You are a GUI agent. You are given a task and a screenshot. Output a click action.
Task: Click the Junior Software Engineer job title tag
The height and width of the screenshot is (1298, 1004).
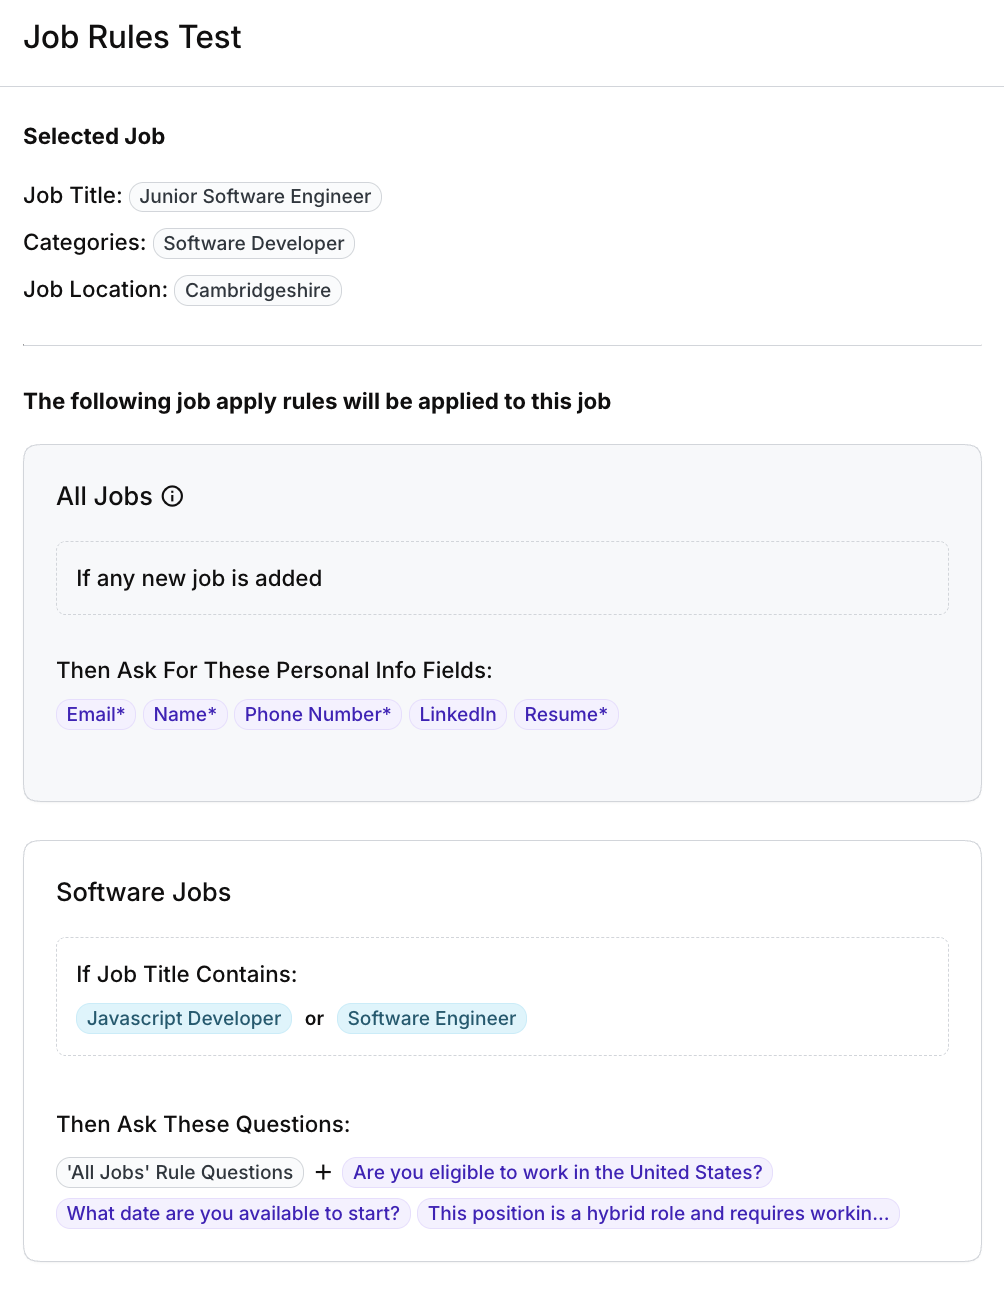tap(255, 197)
